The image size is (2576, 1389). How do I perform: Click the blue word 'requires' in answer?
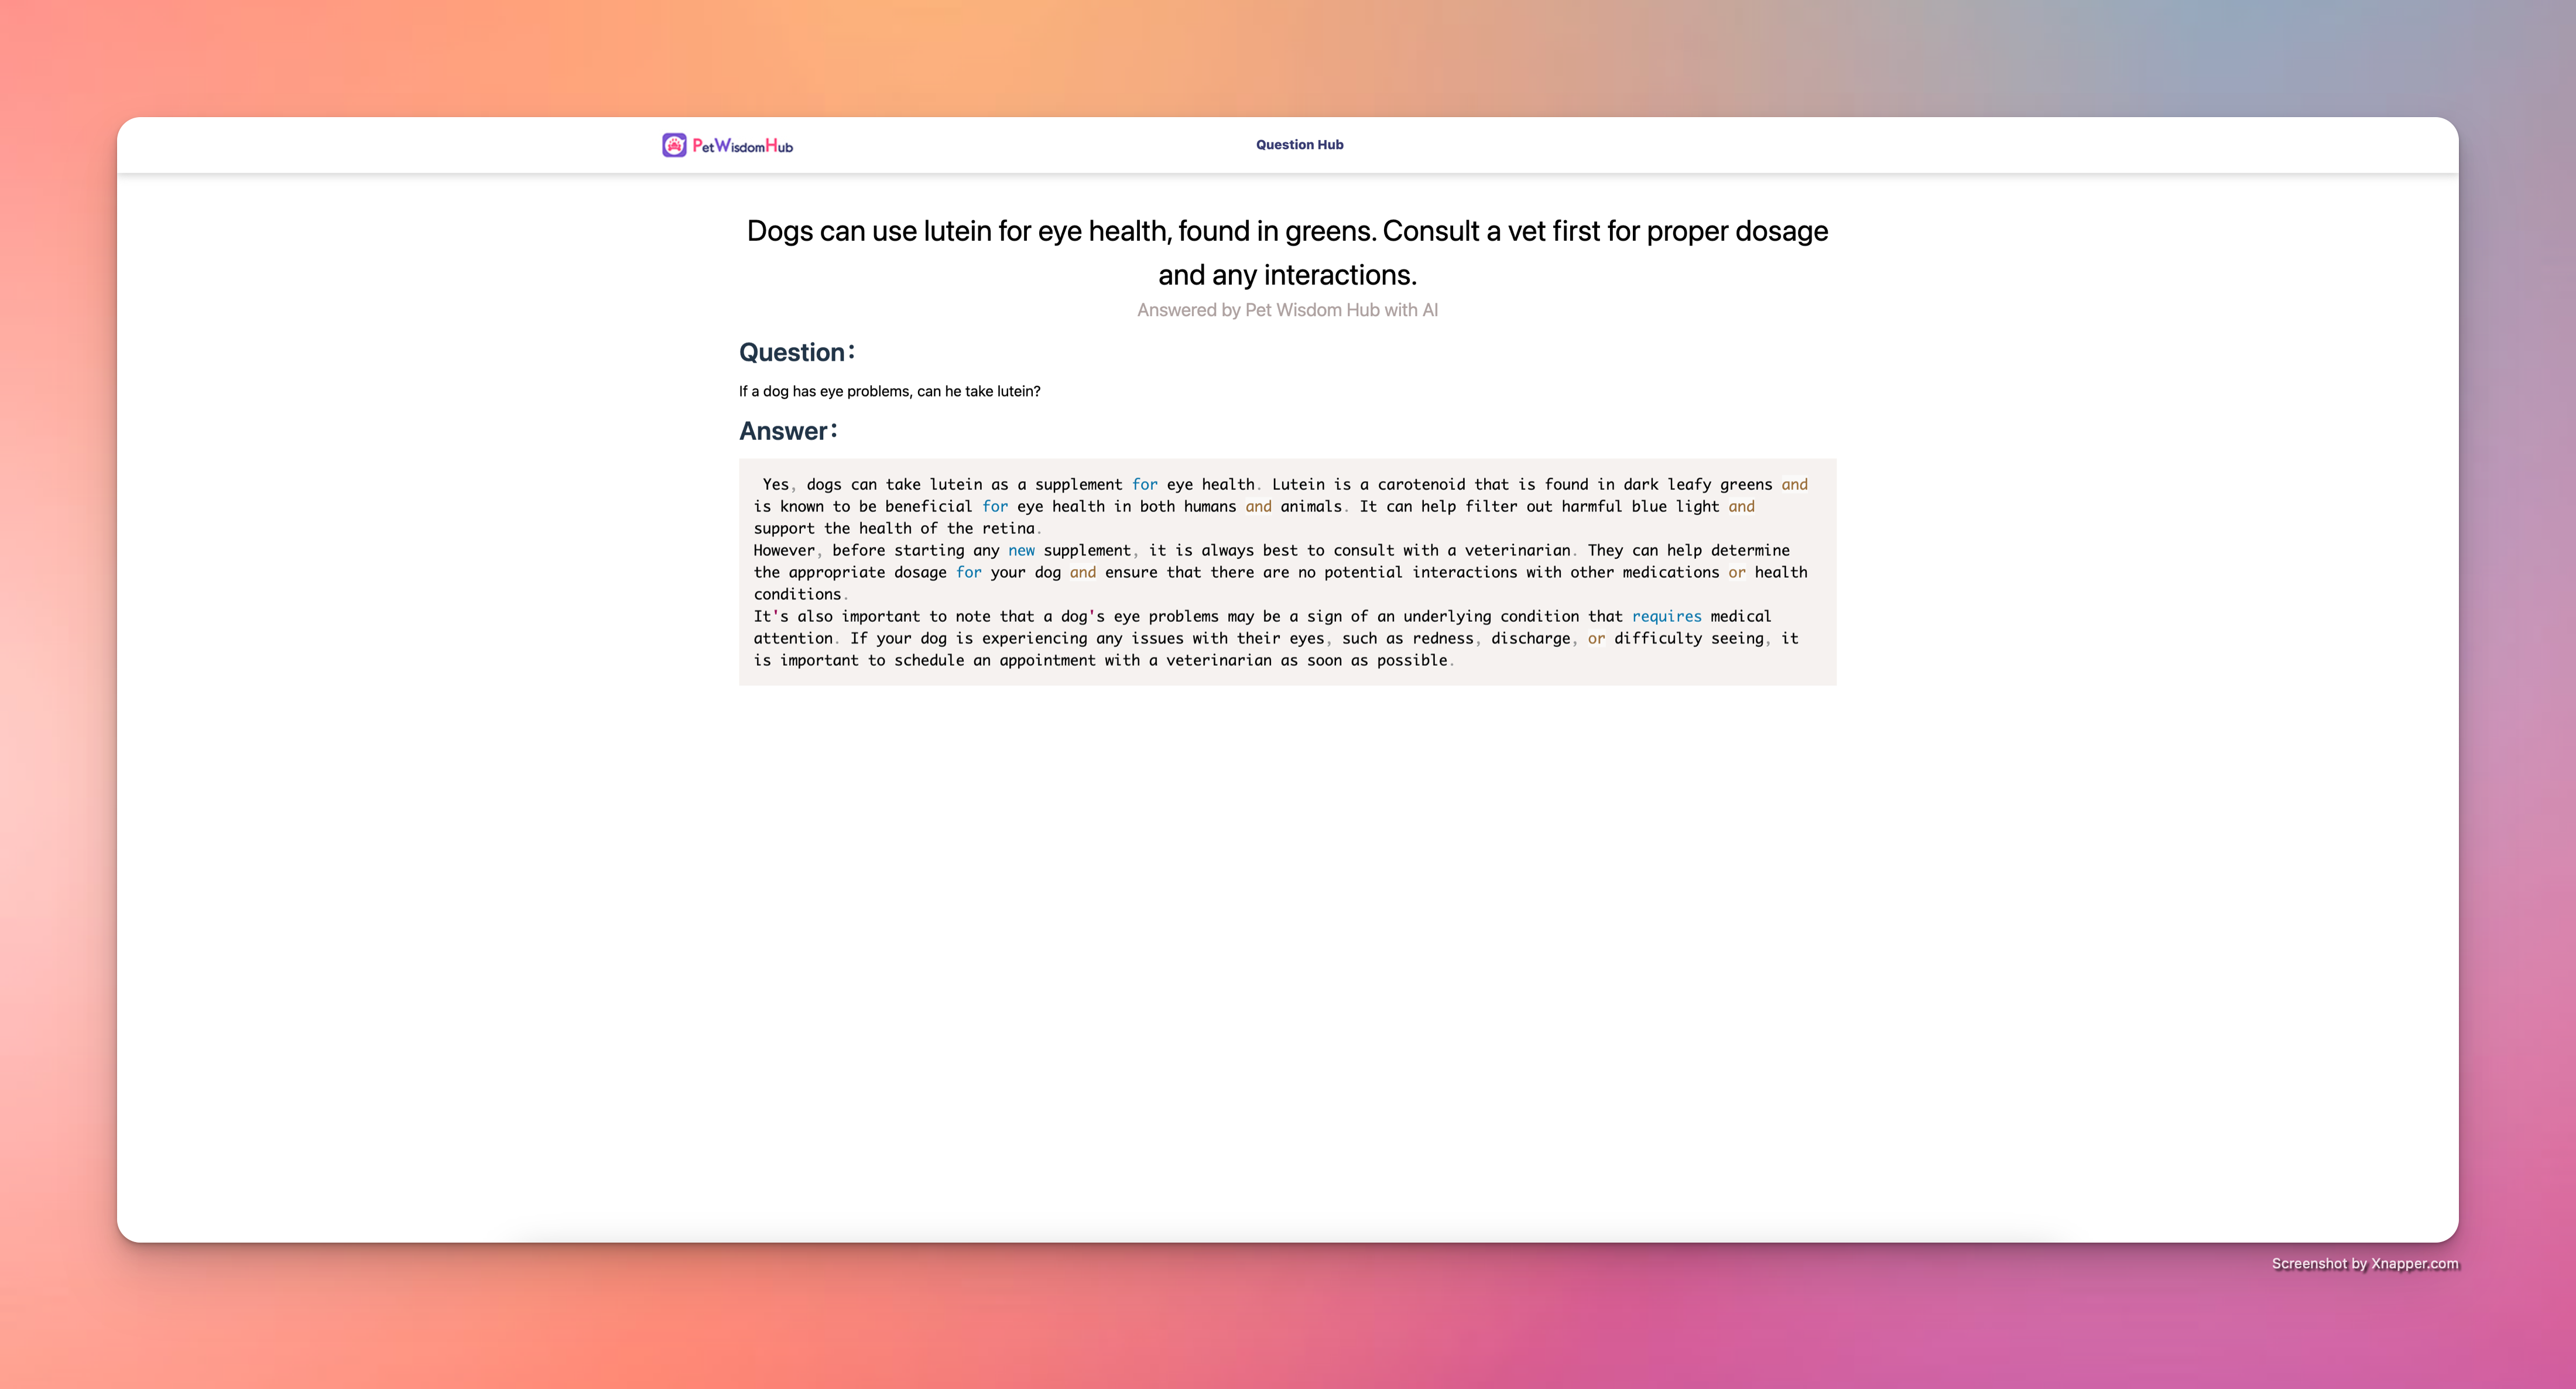(1666, 616)
